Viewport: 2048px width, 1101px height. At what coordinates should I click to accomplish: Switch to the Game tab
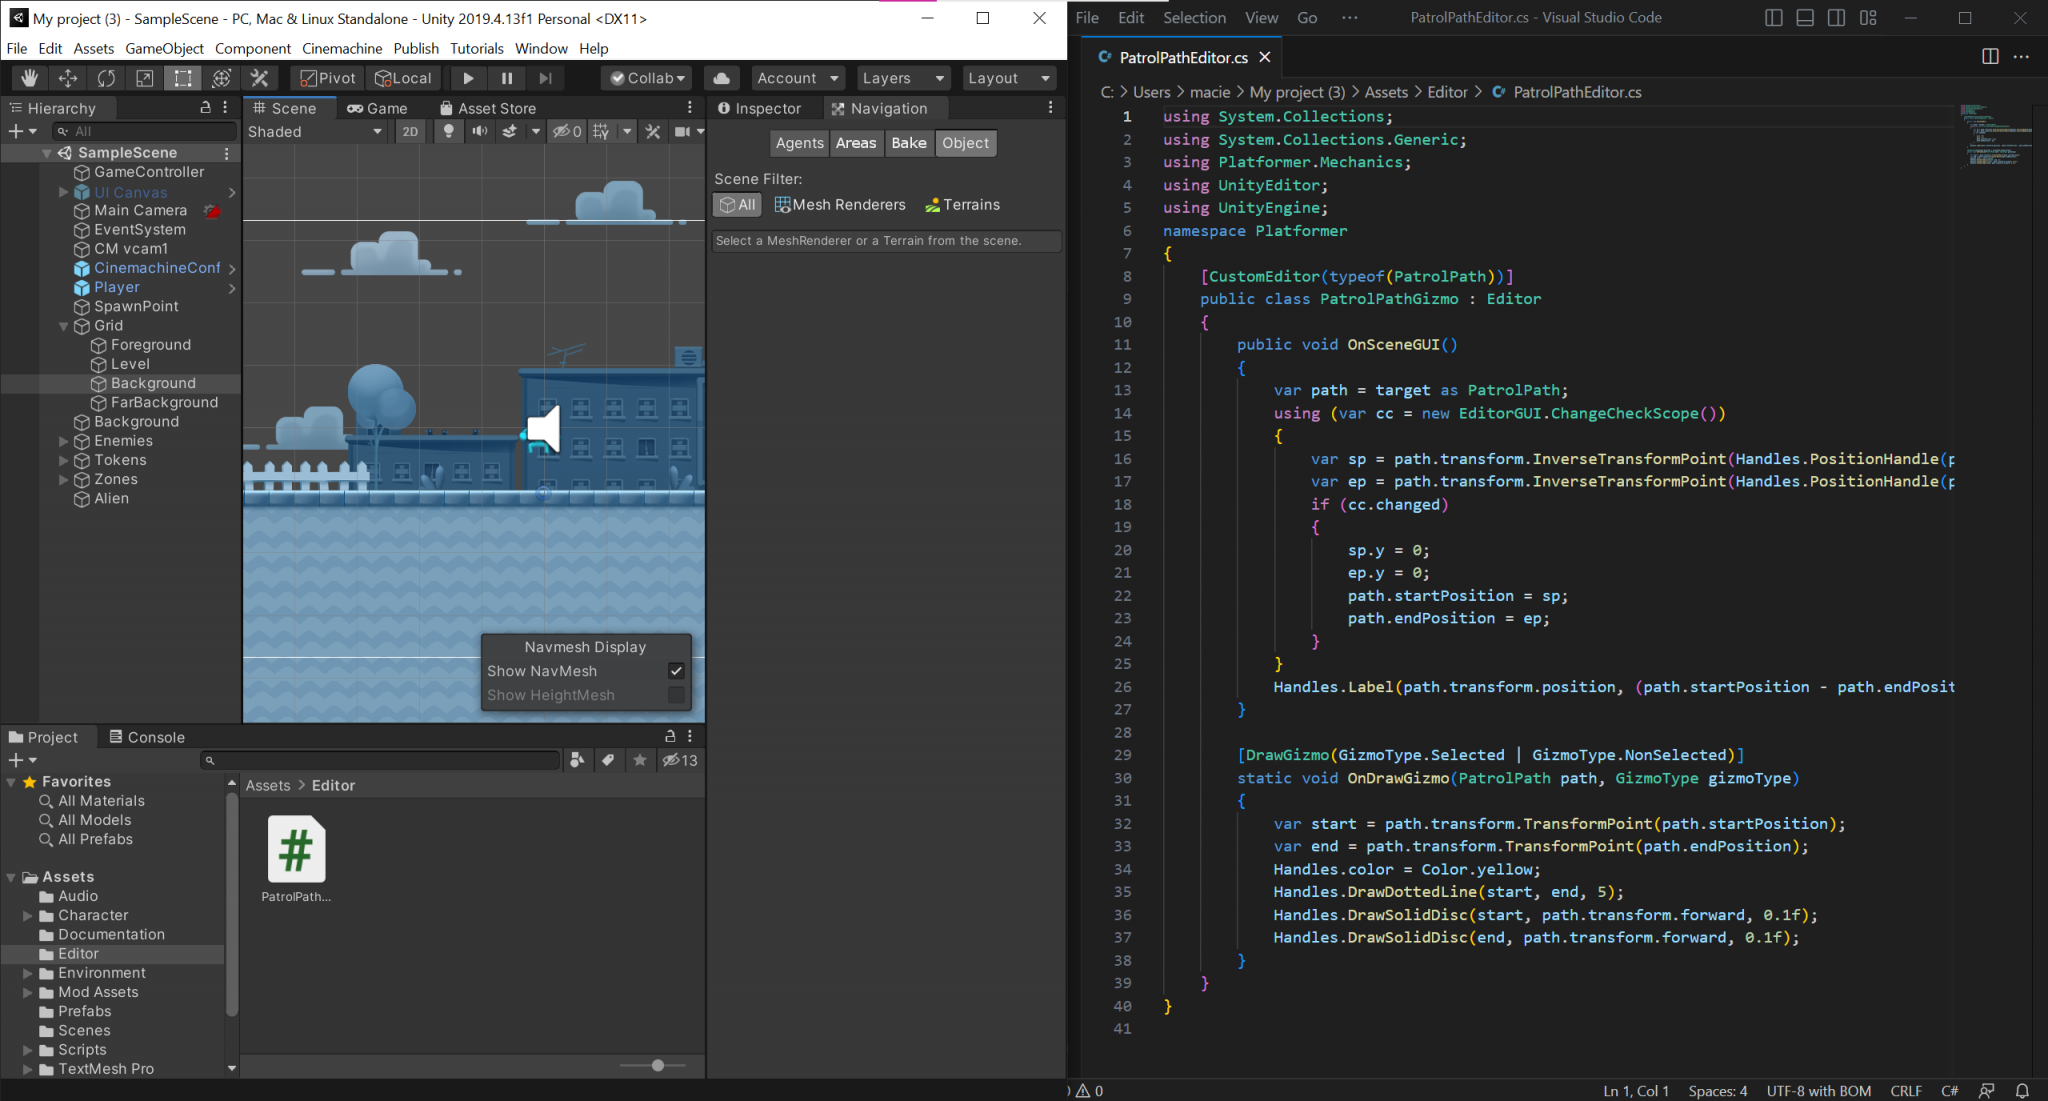click(x=377, y=107)
